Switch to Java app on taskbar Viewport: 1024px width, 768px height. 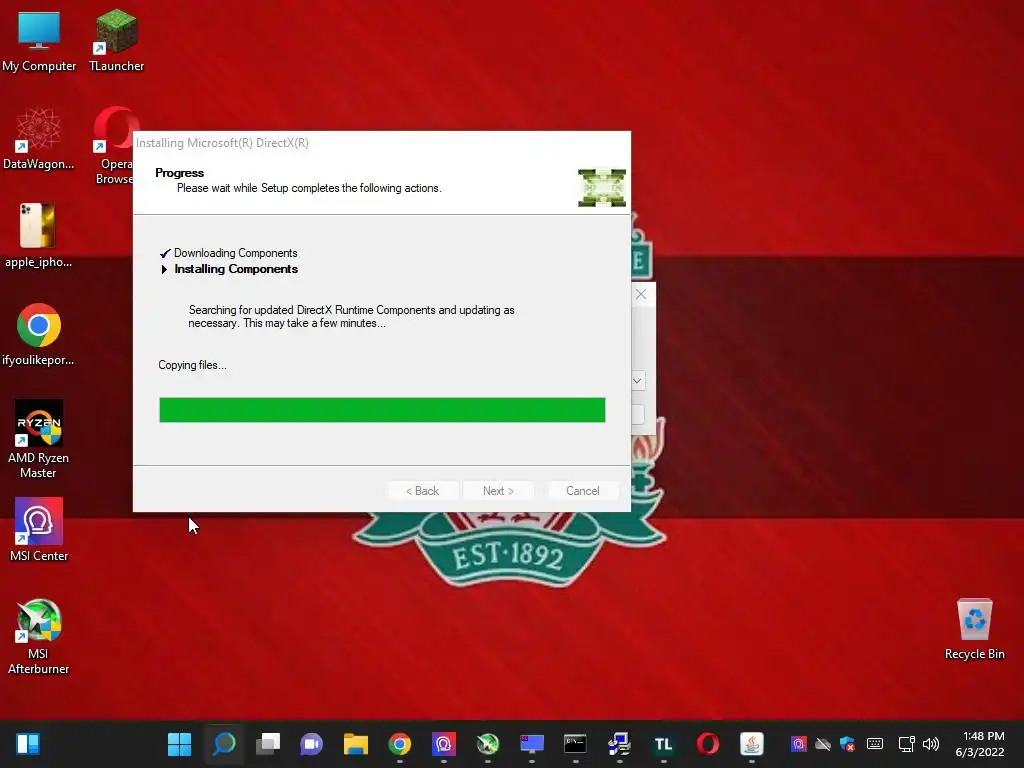pos(752,744)
